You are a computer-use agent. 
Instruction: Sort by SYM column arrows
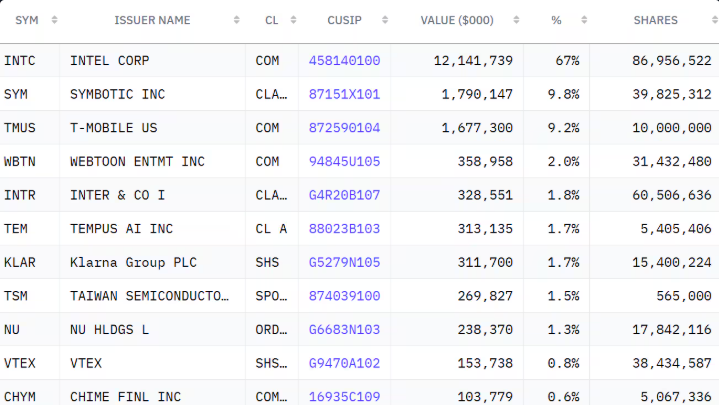[x=55, y=20]
